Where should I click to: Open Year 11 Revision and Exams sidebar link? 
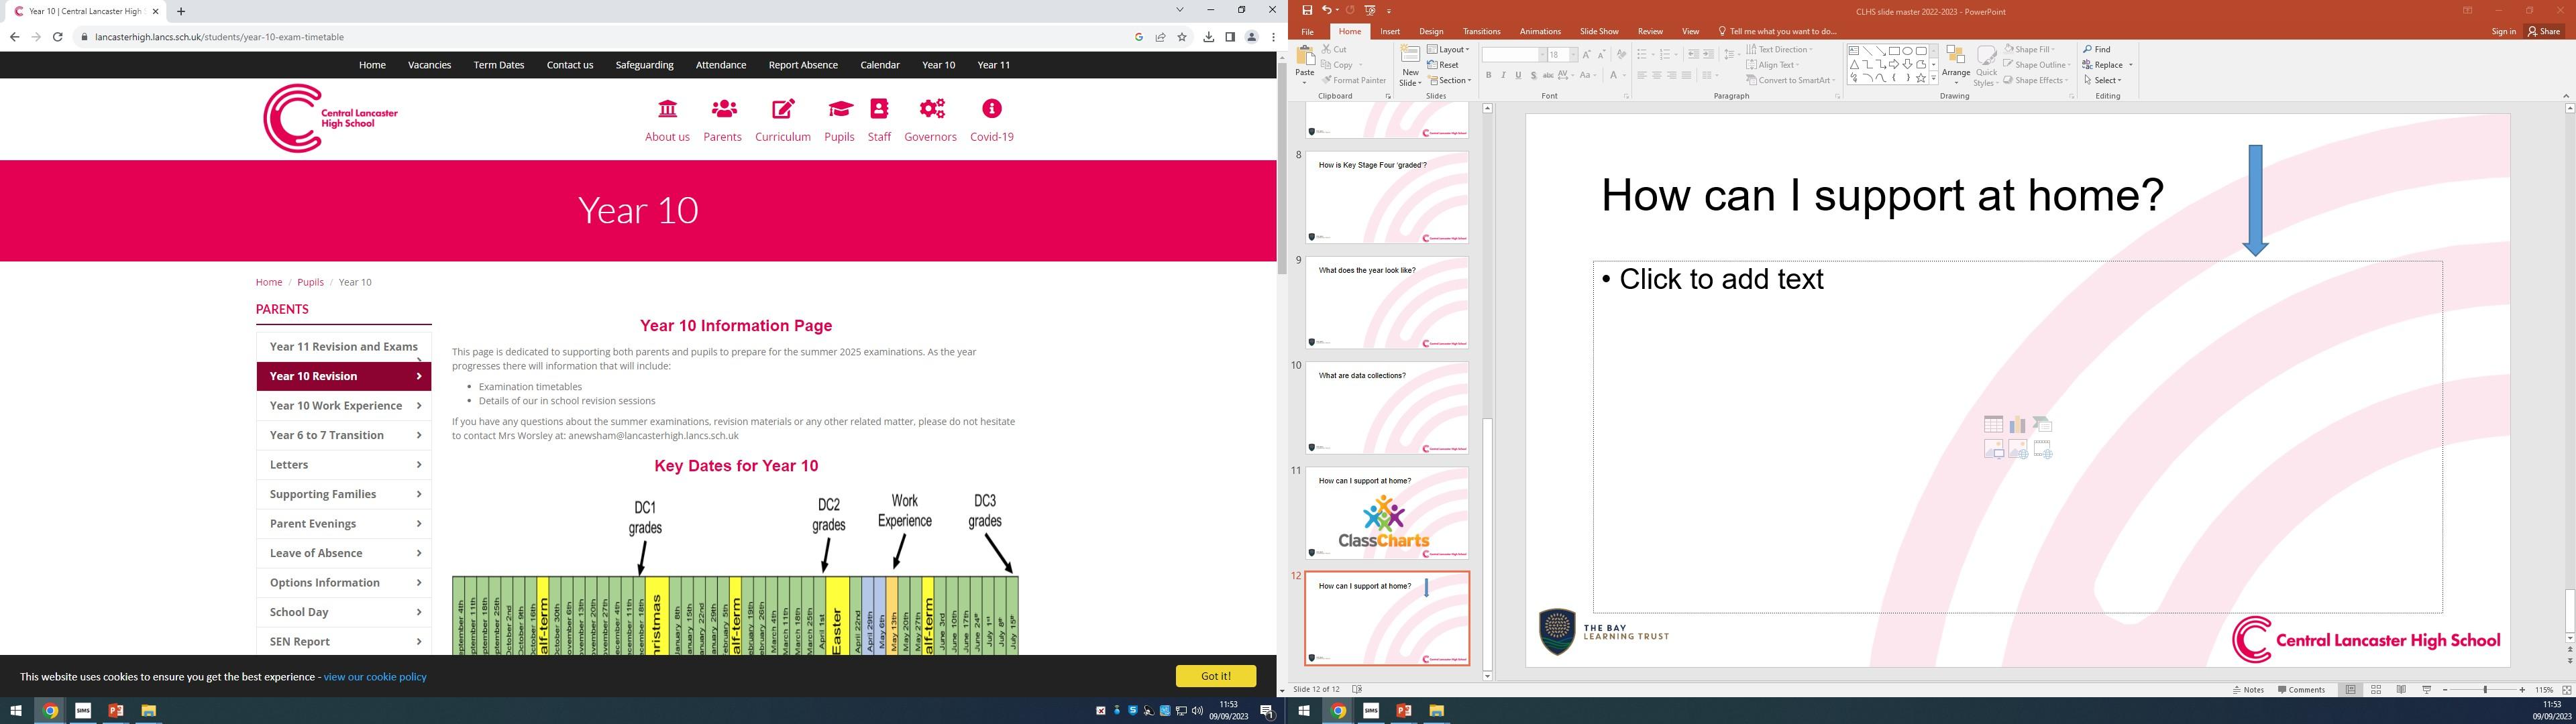(x=344, y=347)
